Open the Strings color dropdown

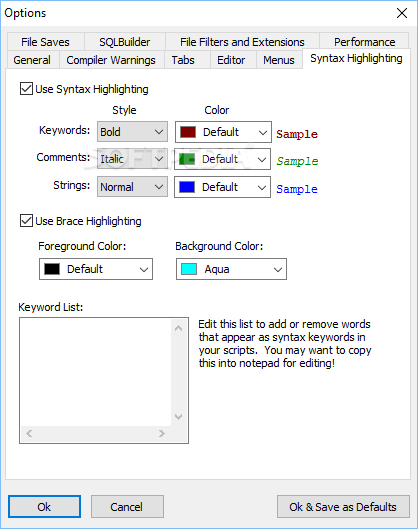[x=223, y=187]
